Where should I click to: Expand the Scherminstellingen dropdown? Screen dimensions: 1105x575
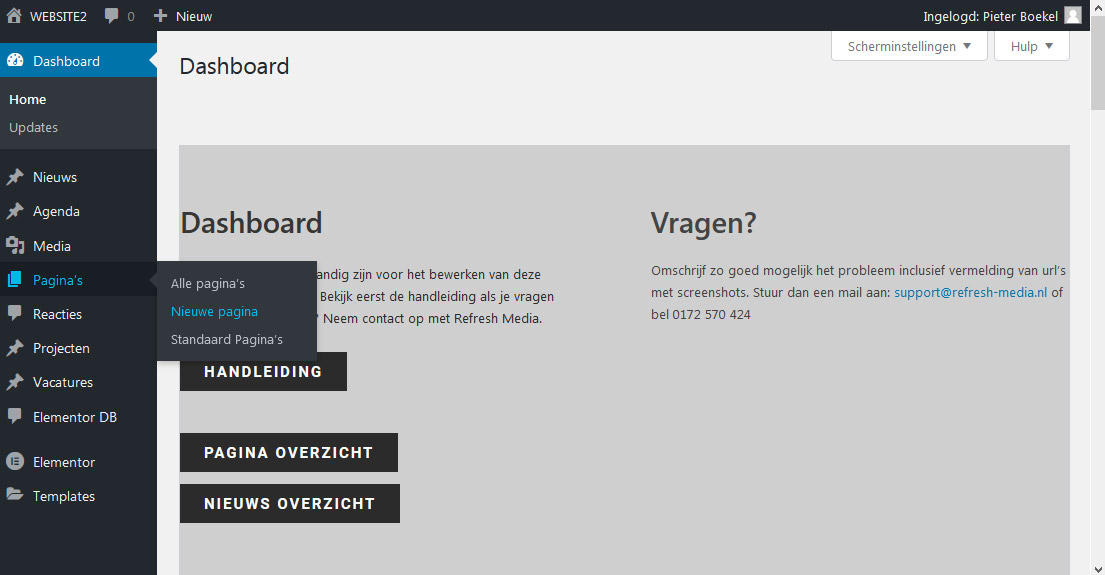(908, 46)
